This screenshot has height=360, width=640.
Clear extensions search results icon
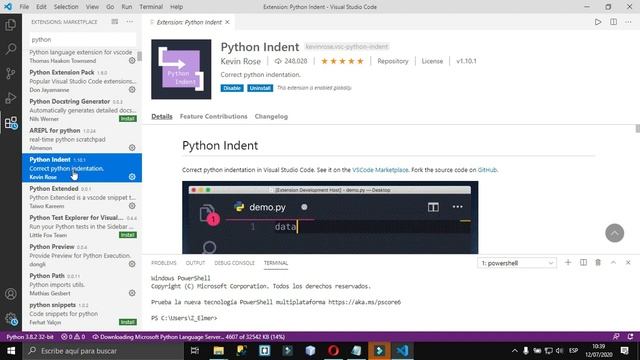coord(115,22)
